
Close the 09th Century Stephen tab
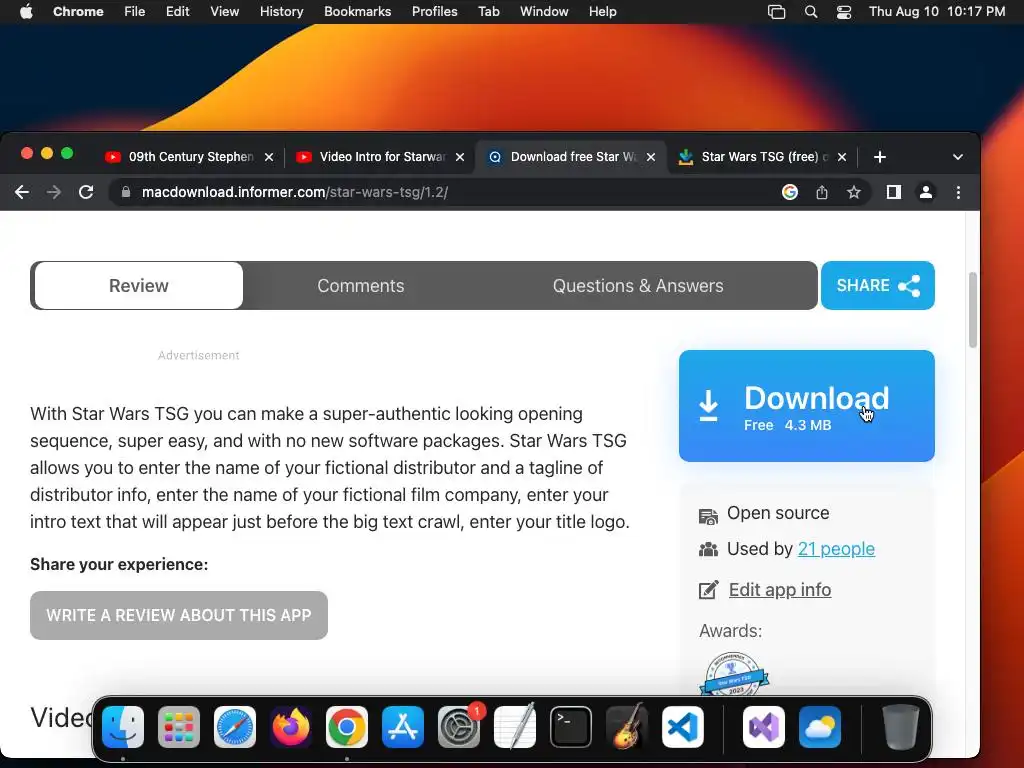268,157
